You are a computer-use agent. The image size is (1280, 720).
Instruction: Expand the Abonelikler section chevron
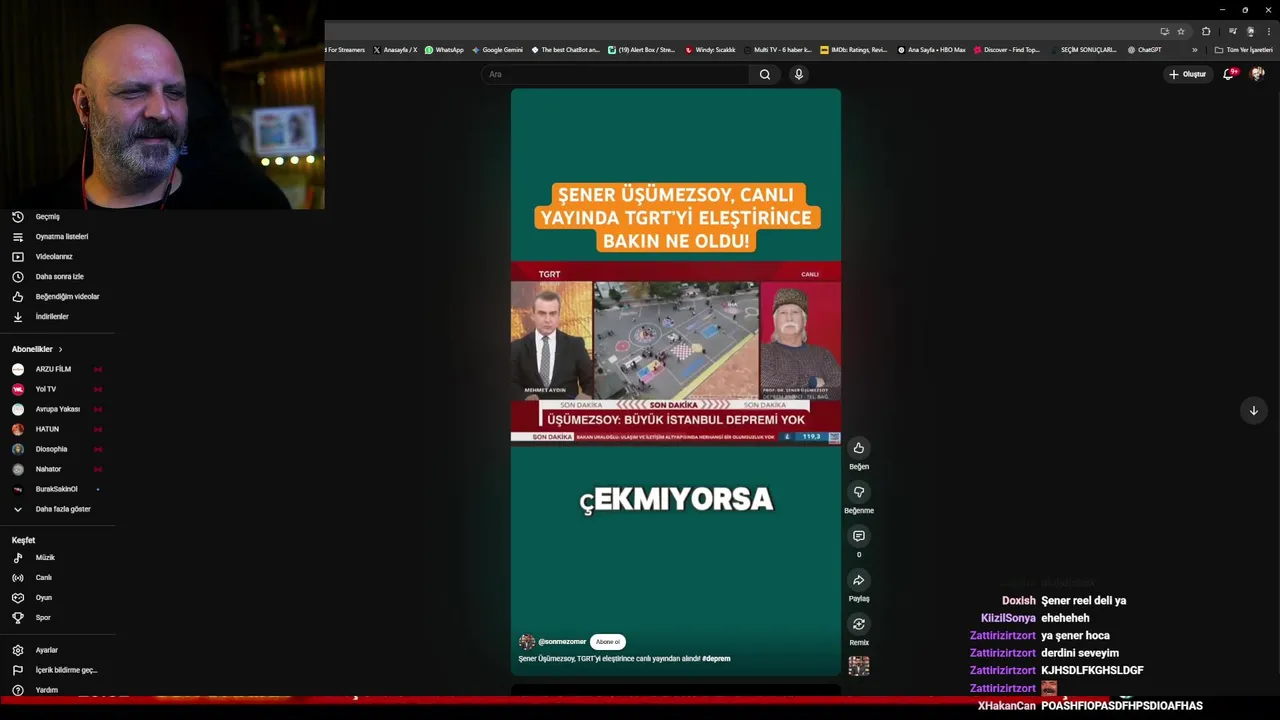tap(60, 349)
